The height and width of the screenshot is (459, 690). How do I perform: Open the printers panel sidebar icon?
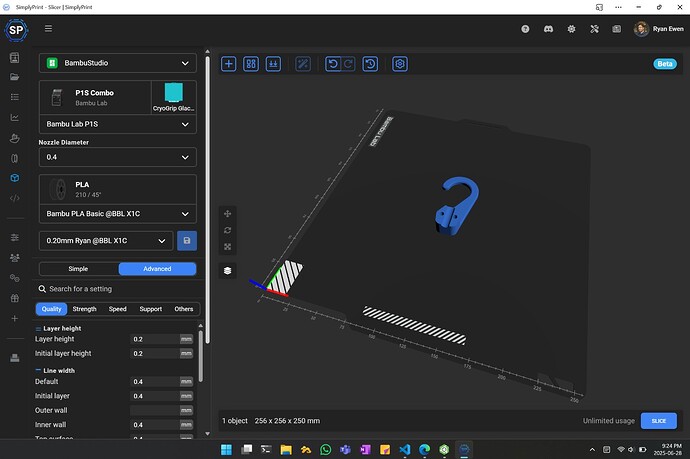[15, 58]
